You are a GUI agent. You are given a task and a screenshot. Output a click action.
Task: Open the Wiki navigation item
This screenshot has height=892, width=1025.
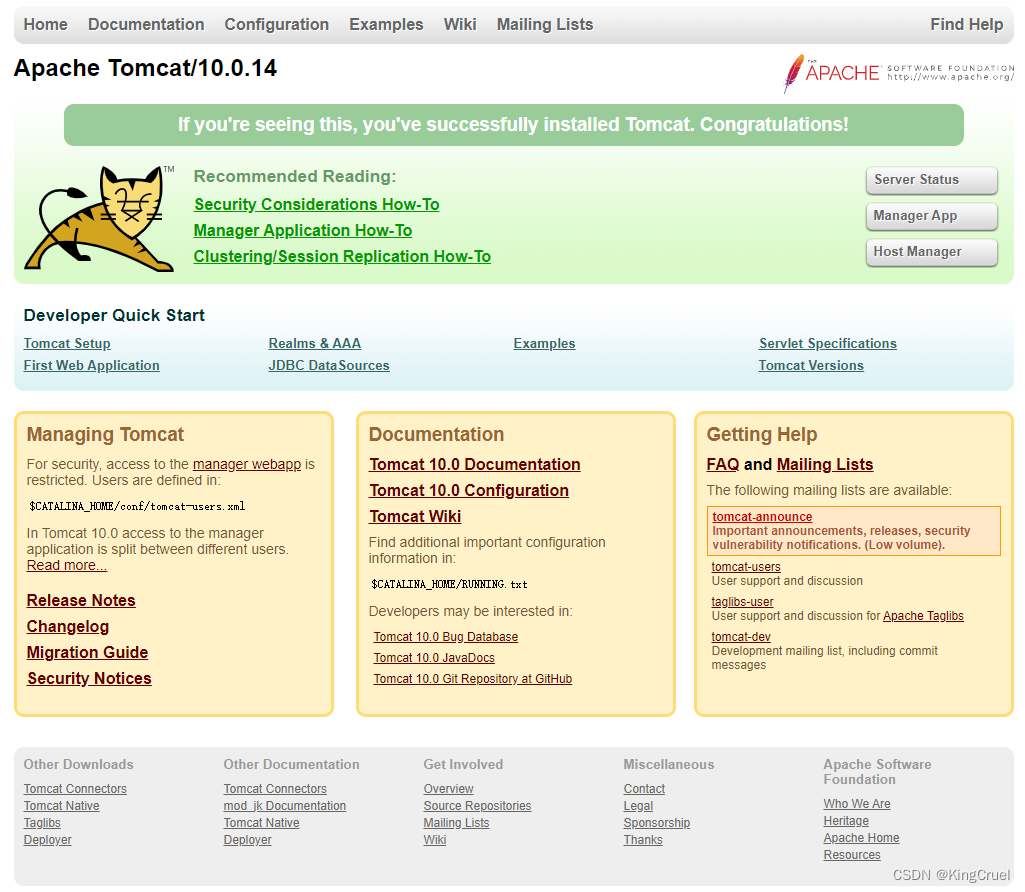pyautogui.click(x=460, y=24)
